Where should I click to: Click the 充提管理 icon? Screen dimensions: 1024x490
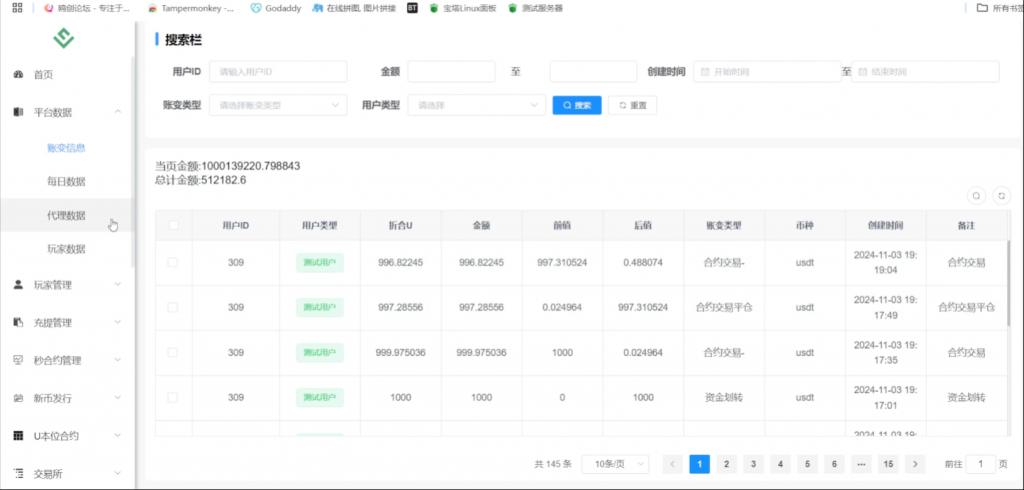pos(18,323)
